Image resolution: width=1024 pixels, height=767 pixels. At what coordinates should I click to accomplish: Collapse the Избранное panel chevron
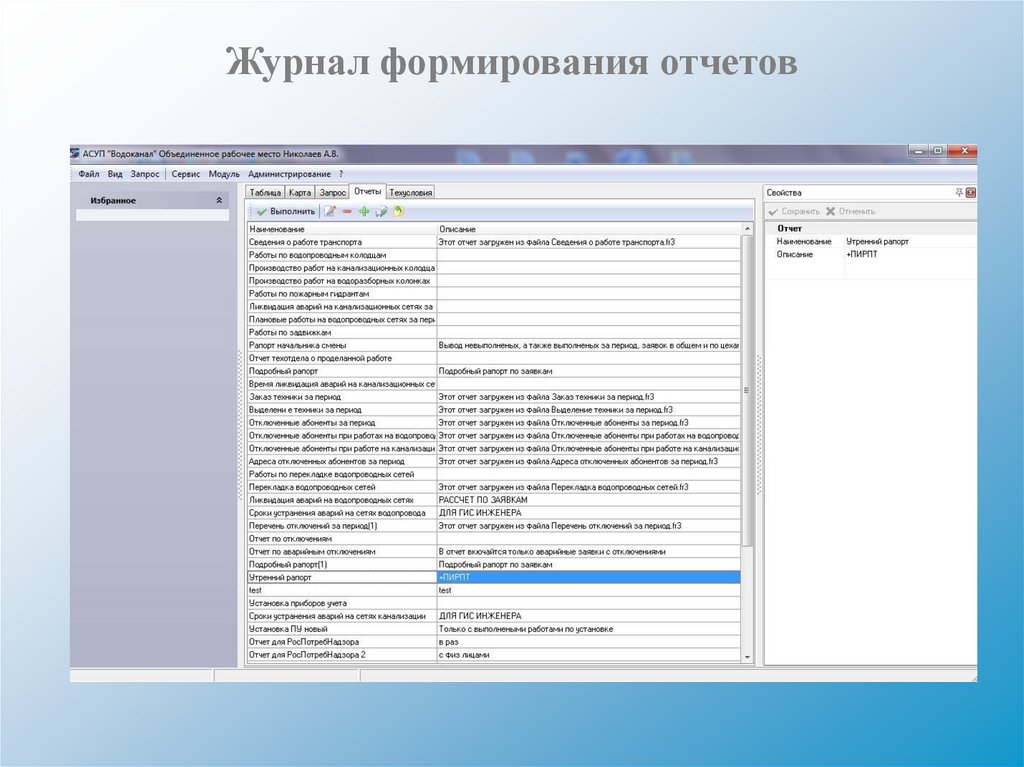pyautogui.click(x=219, y=201)
